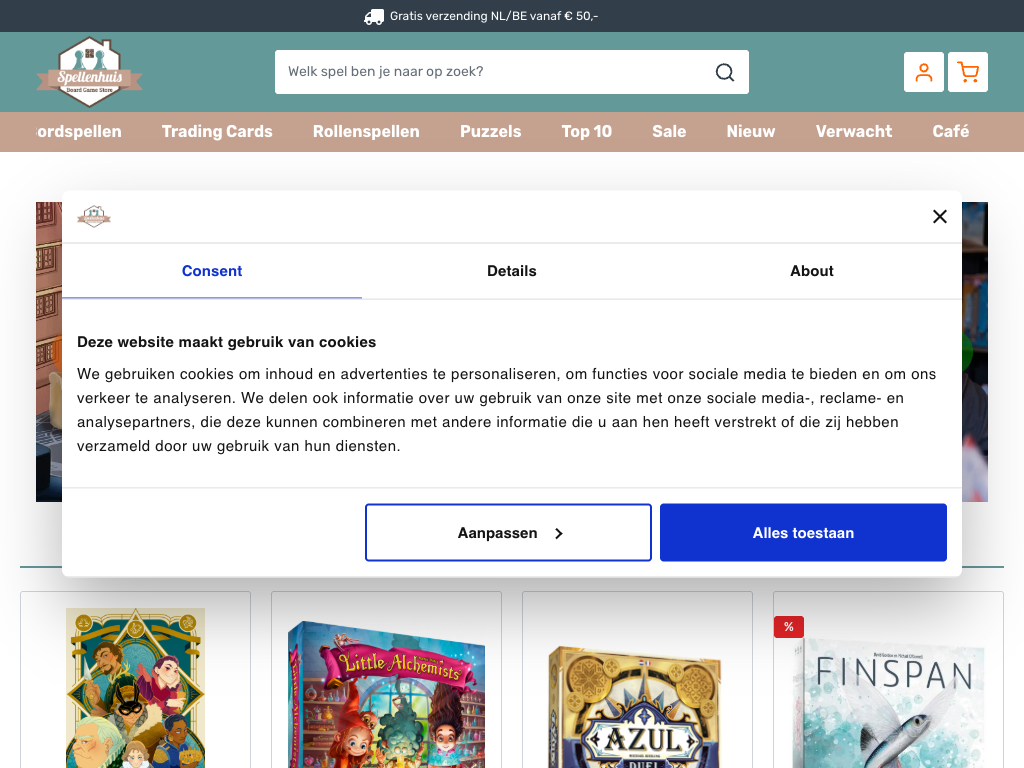Viewport: 1024px width, 768px height.
Task: Click the delivery truck icon in top bar
Action: pyautogui.click(x=374, y=16)
